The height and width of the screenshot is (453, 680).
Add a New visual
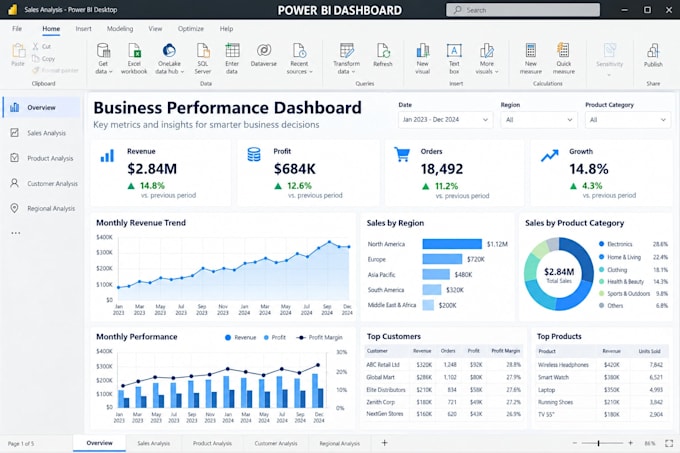[422, 59]
